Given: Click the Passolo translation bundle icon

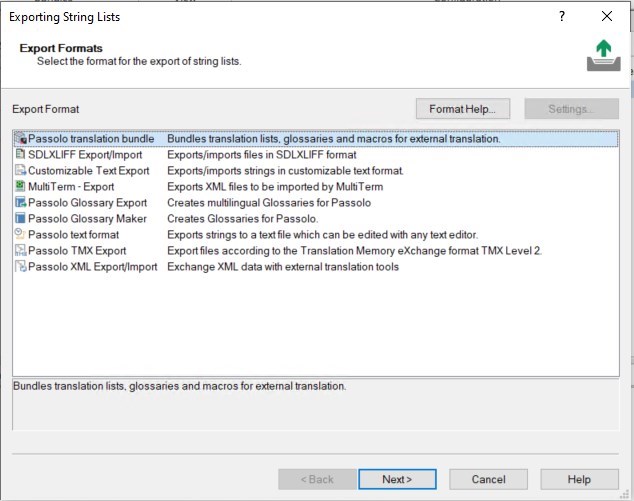Looking at the screenshot, I should point(21,139).
